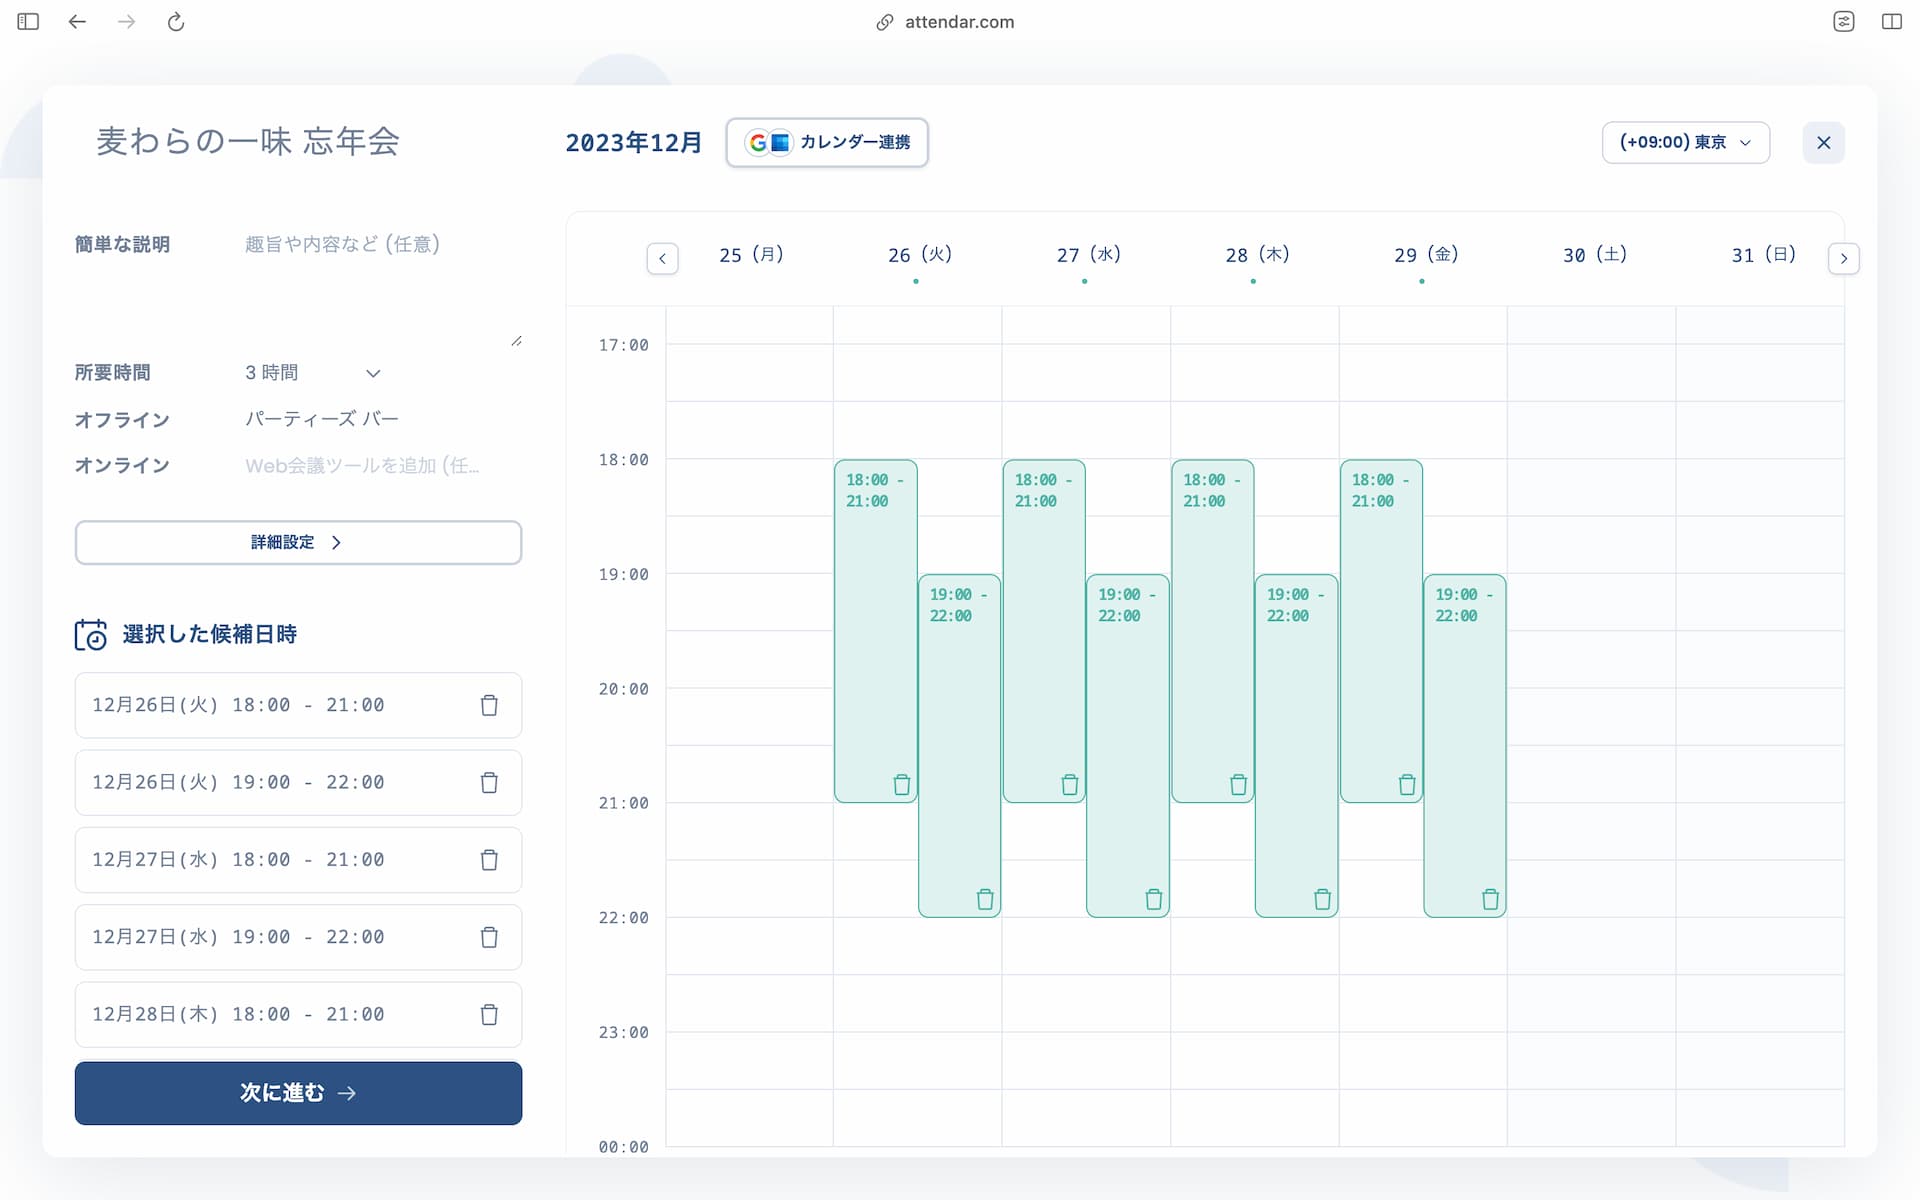Click 次に進む to proceed
Image resolution: width=1920 pixels, height=1200 pixels.
(x=298, y=1093)
